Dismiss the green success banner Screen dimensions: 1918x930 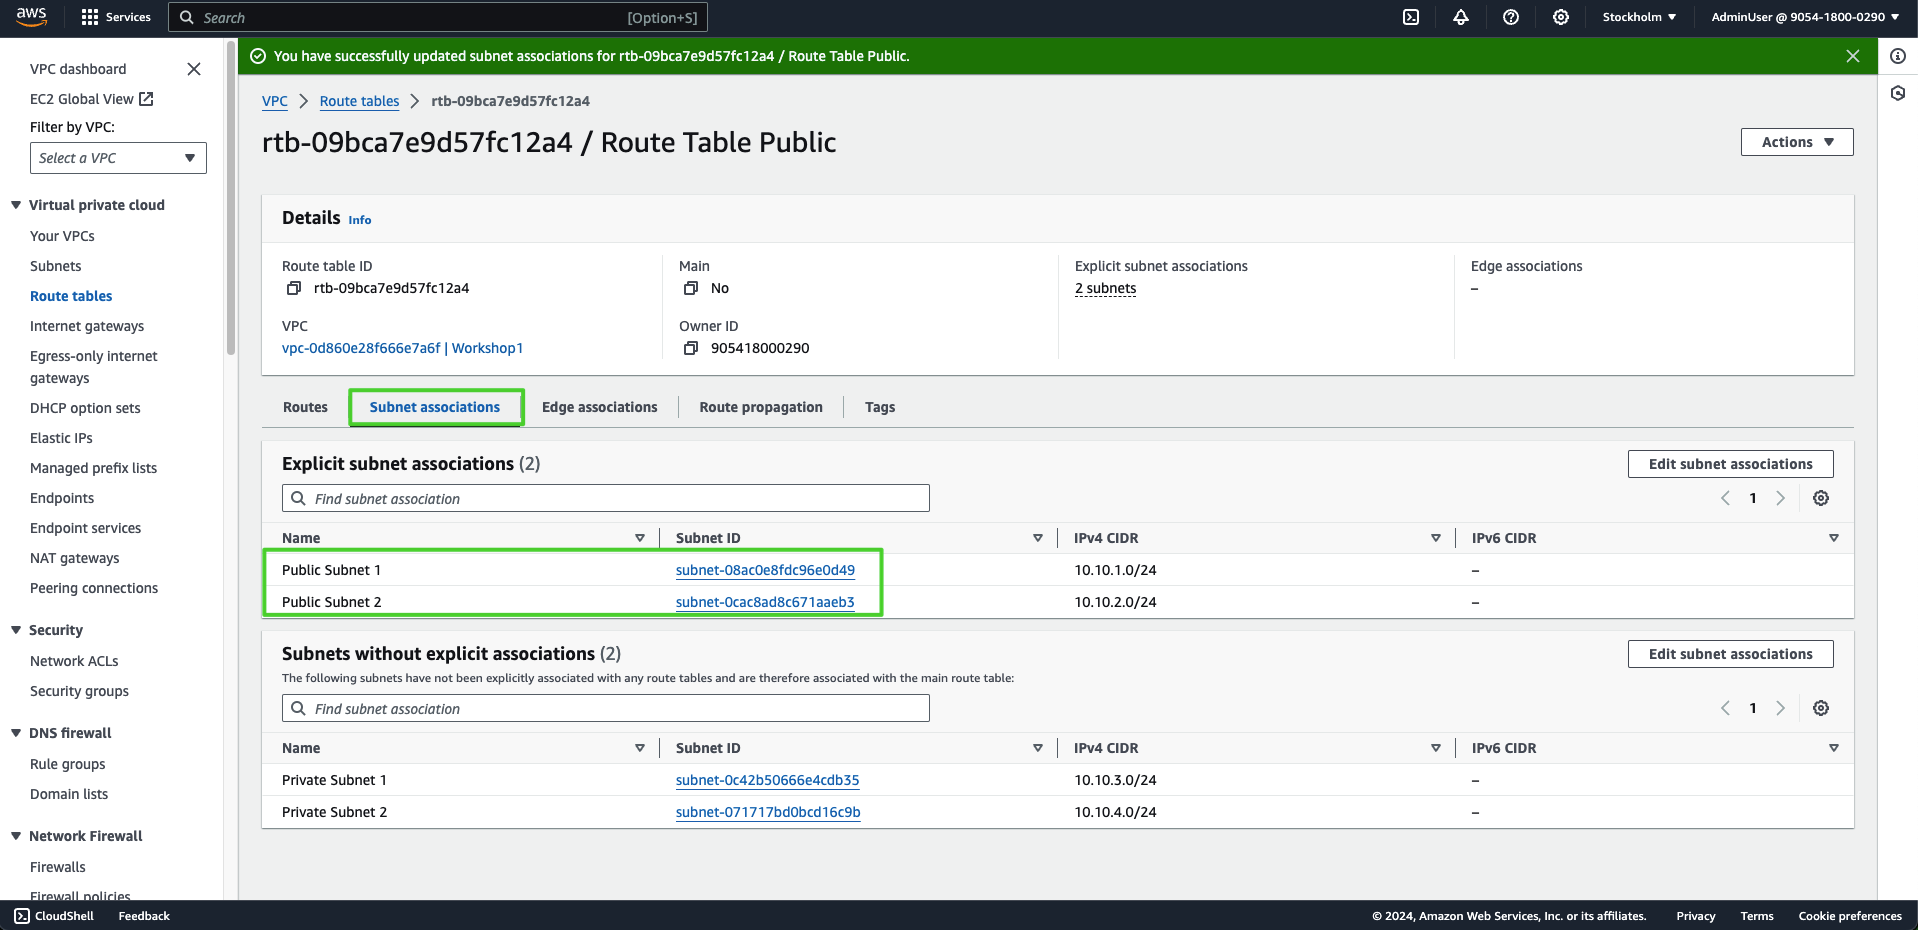coord(1852,56)
